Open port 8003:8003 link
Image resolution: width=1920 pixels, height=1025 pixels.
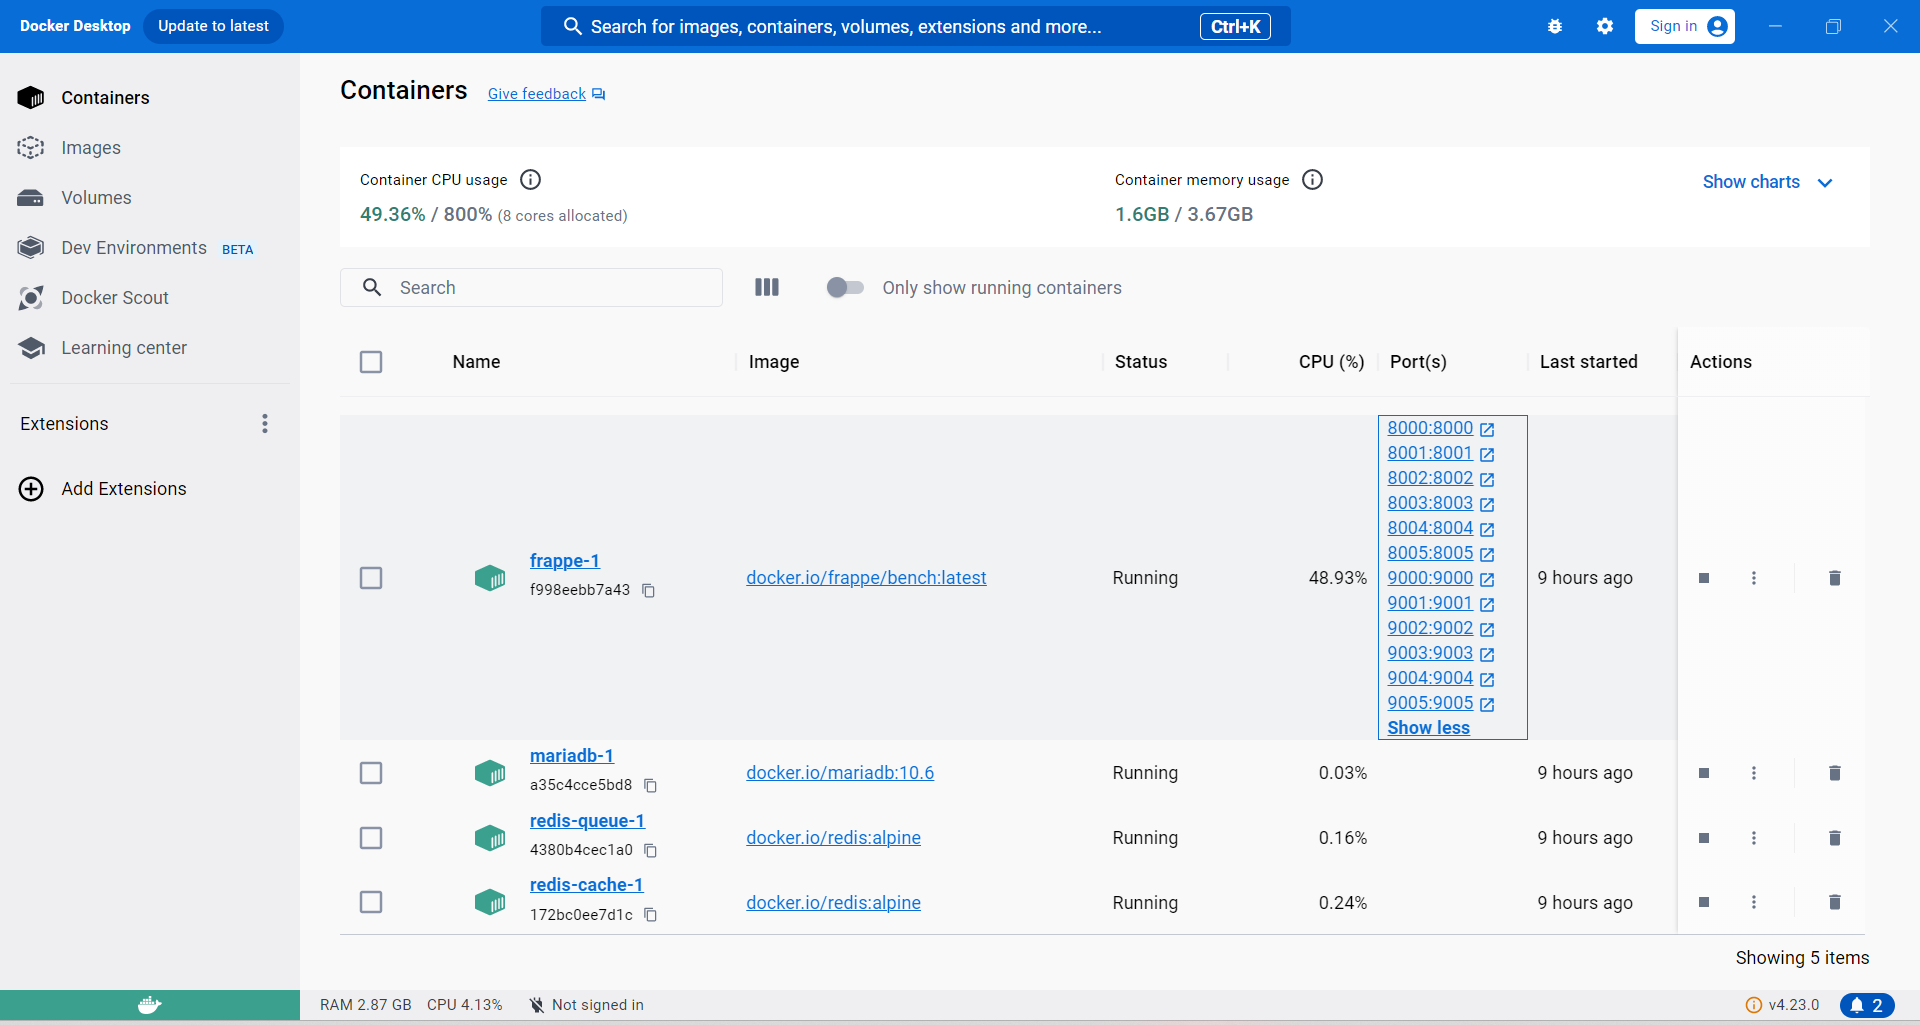pos(1430,503)
